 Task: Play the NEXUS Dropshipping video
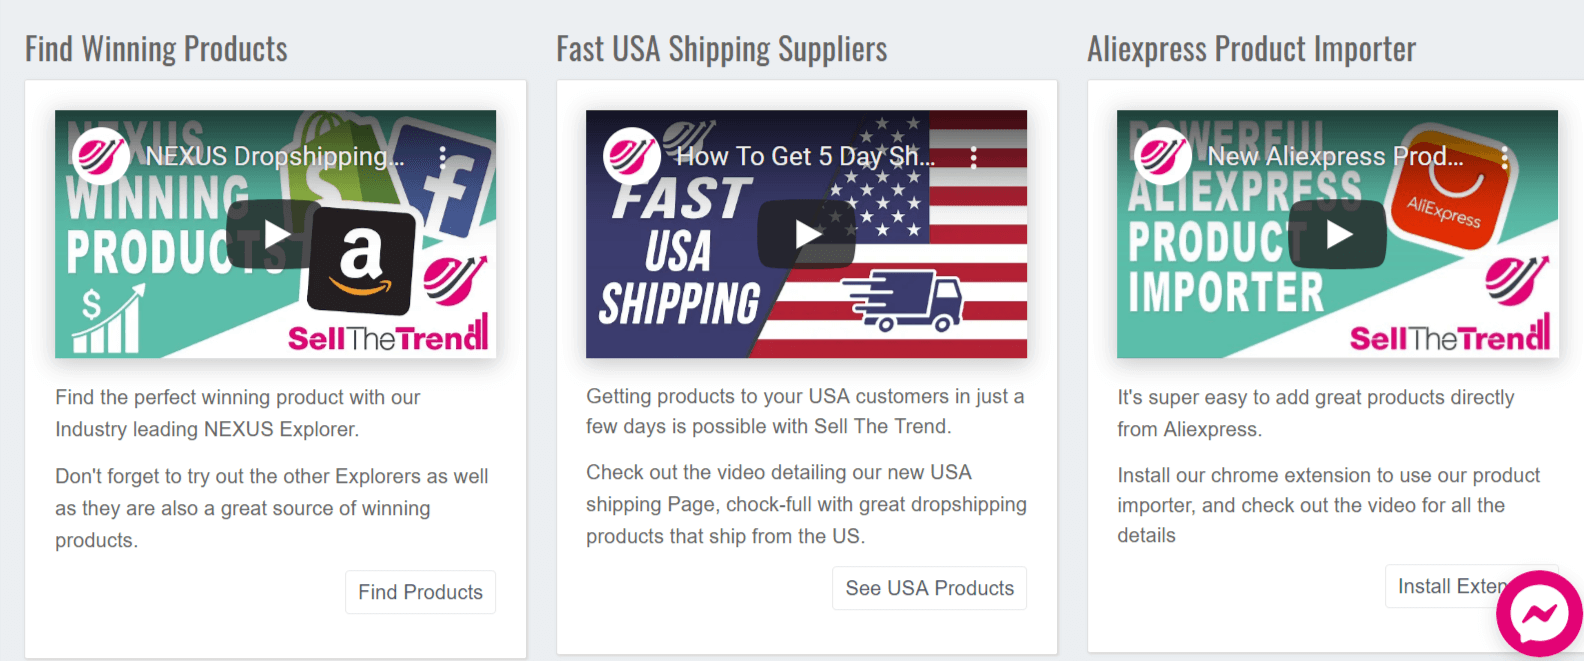275,235
